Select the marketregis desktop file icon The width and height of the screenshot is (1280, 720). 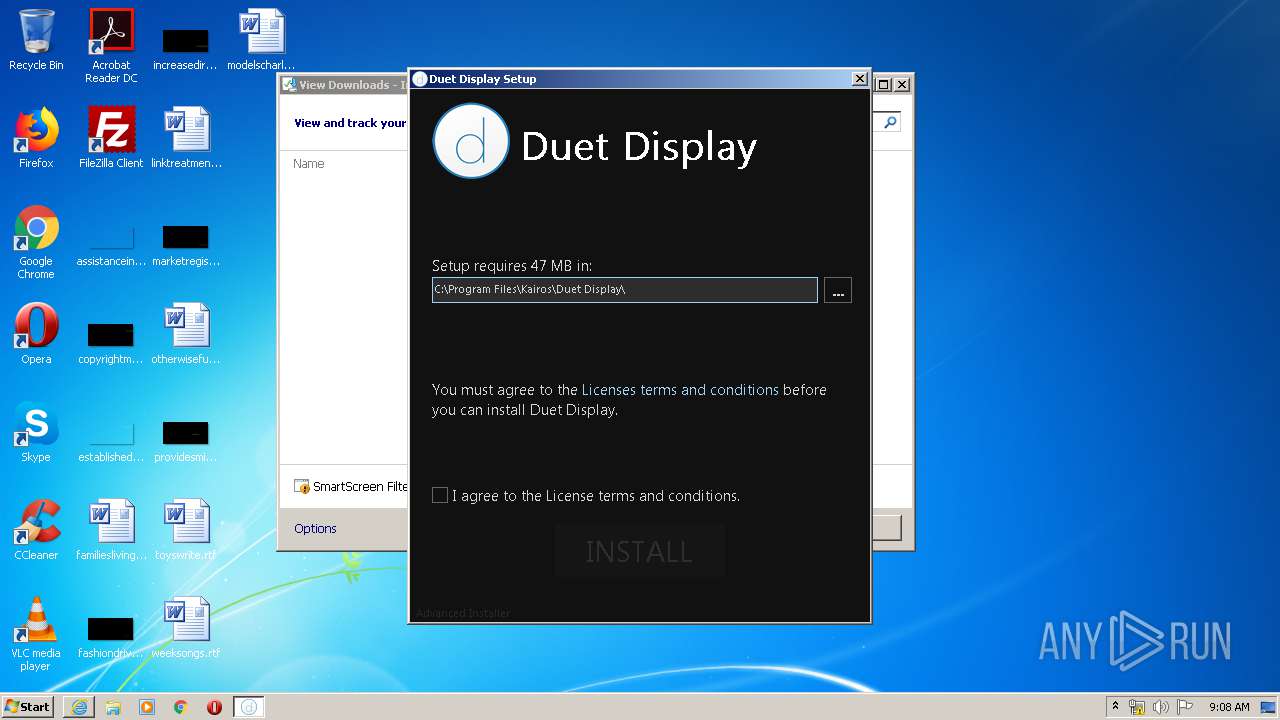[x=186, y=244]
